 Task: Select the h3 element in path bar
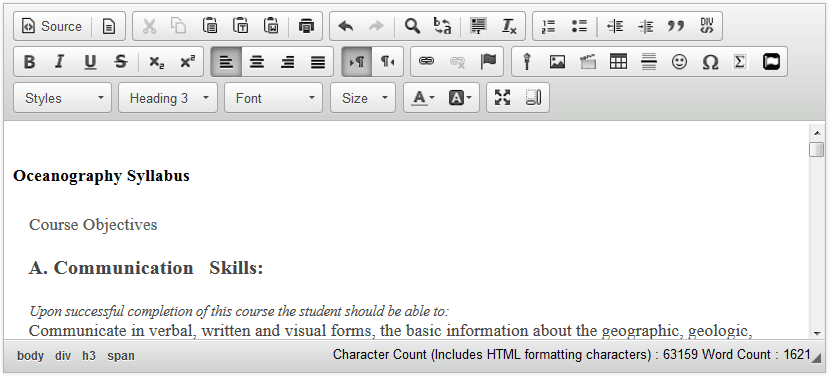pos(89,356)
